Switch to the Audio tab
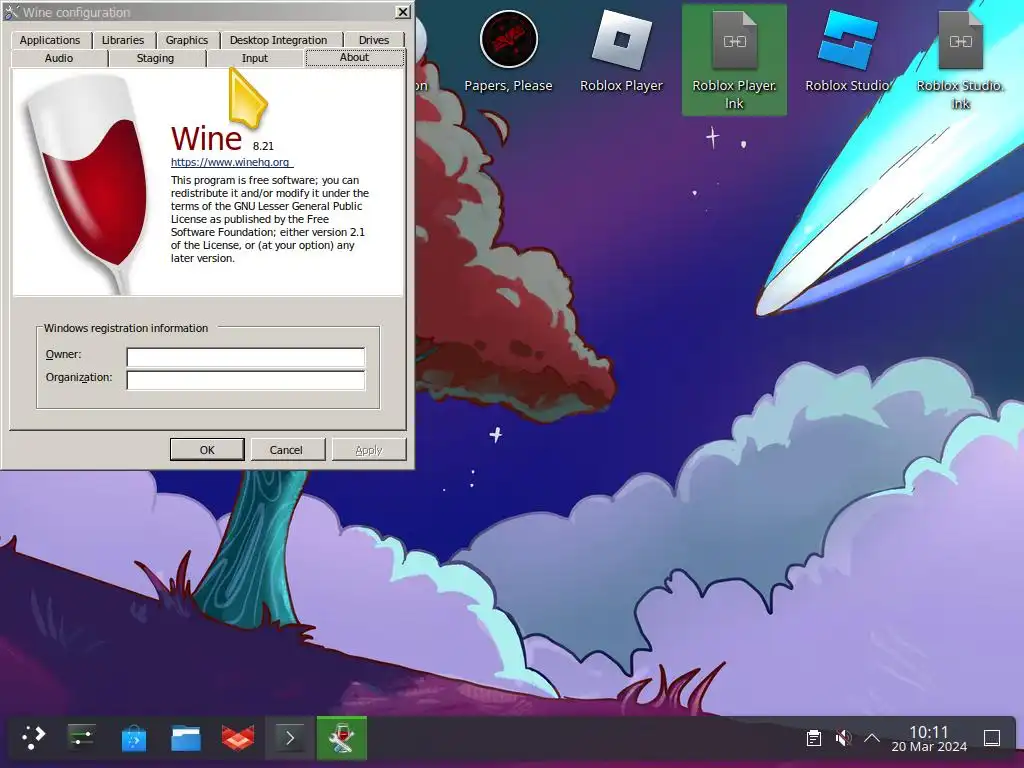1024x768 pixels. (x=59, y=58)
